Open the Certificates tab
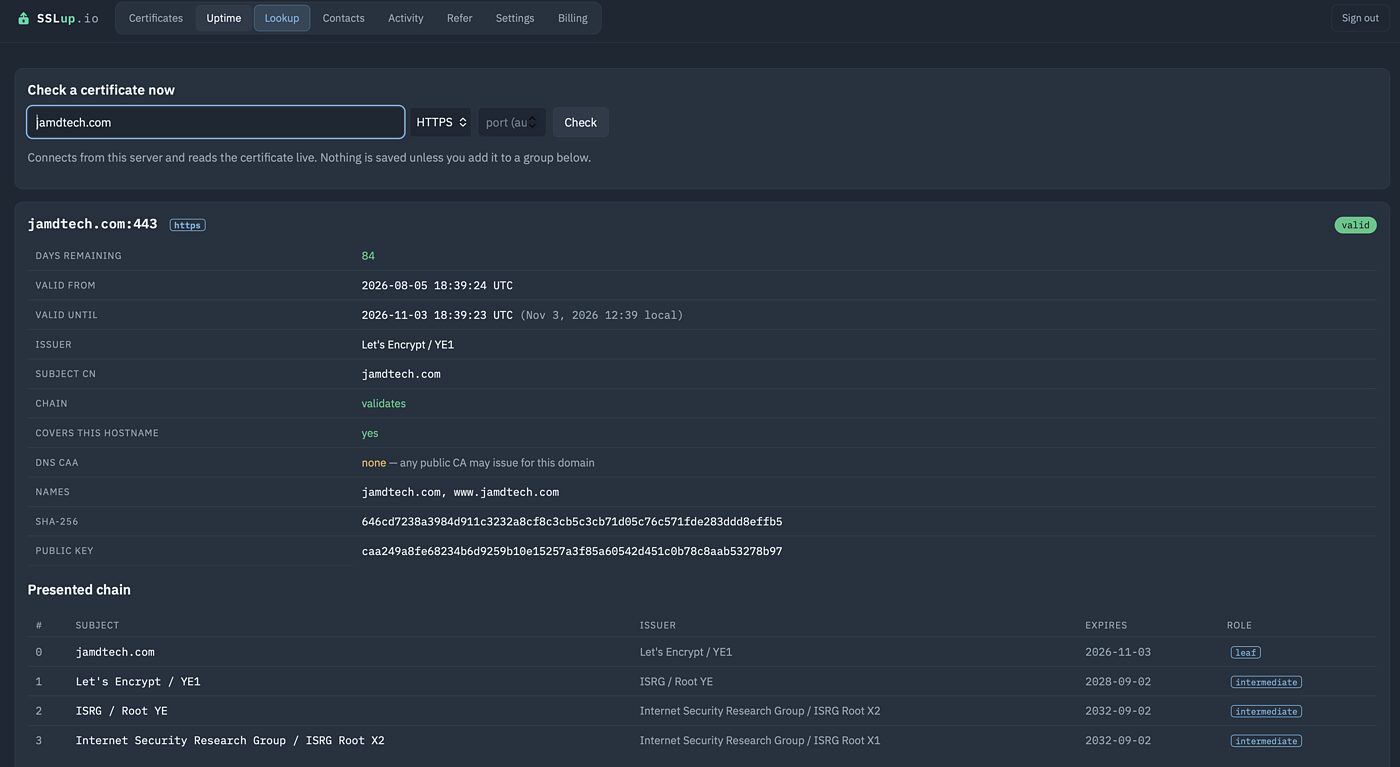This screenshot has height=767, width=1400. (156, 18)
